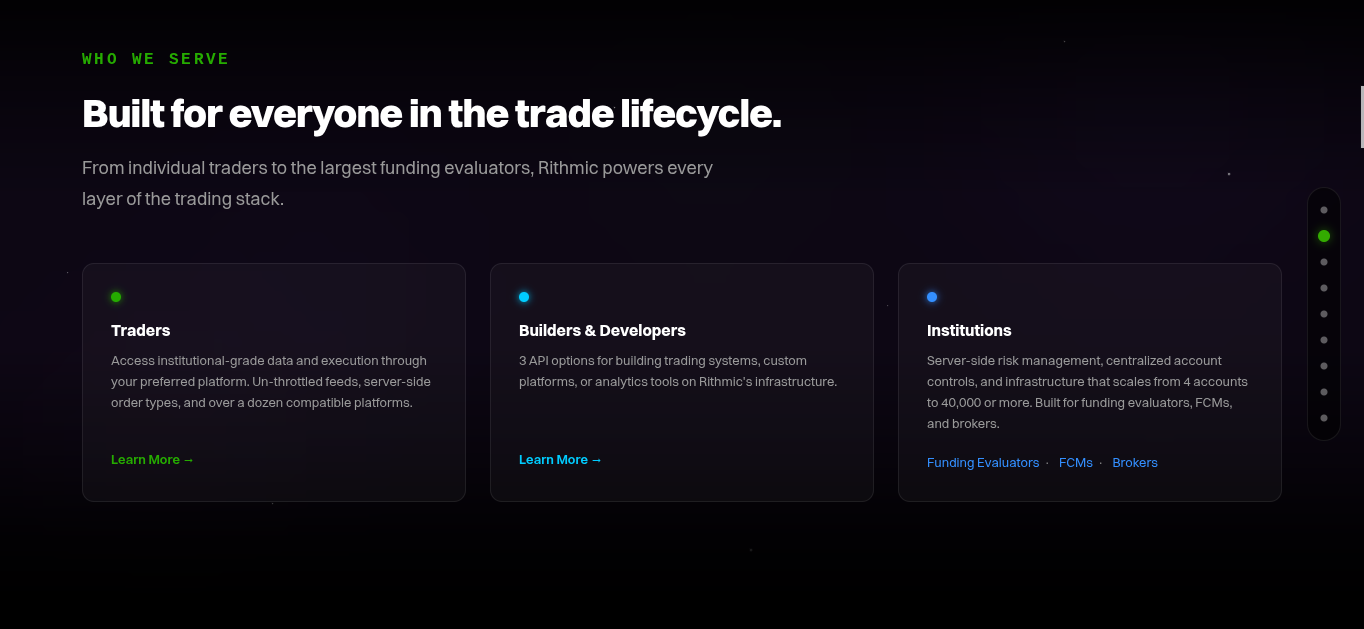Jump to the last section navigation dot
The image size is (1364, 629).
(1324, 418)
